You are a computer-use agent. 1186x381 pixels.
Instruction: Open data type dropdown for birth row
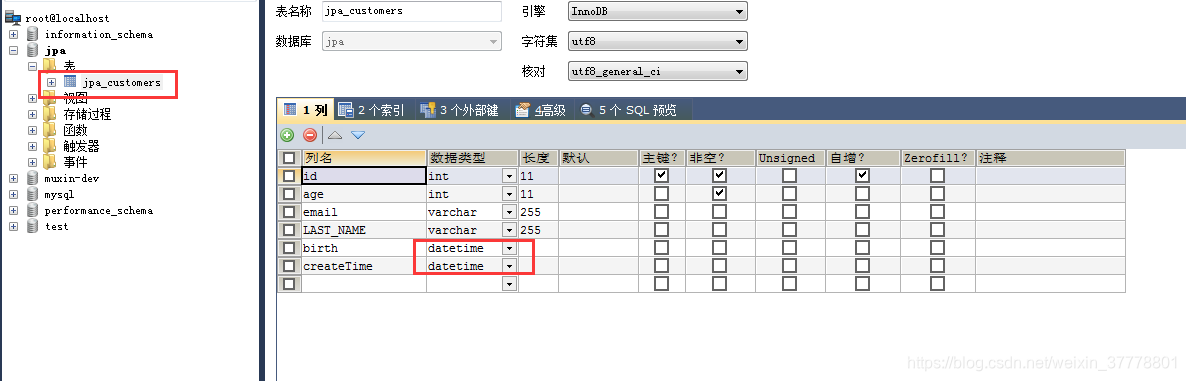click(x=510, y=248)
